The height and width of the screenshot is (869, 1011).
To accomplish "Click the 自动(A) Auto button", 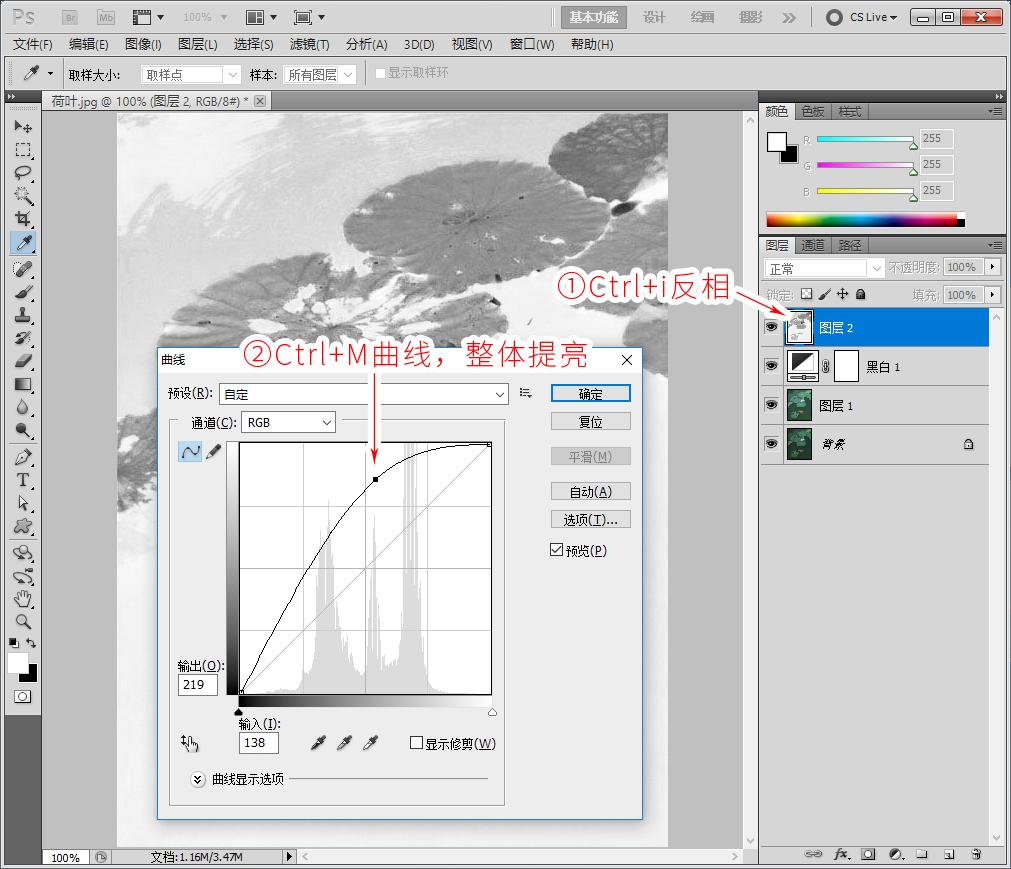I will click(591, 491).
